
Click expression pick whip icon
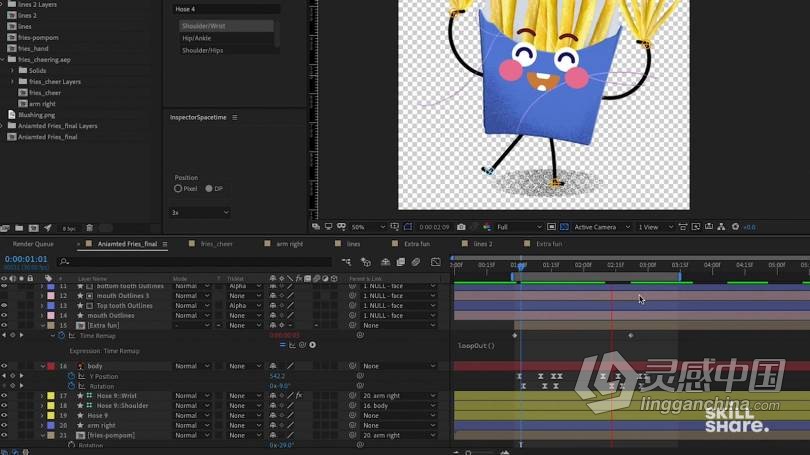coord(303,345)
